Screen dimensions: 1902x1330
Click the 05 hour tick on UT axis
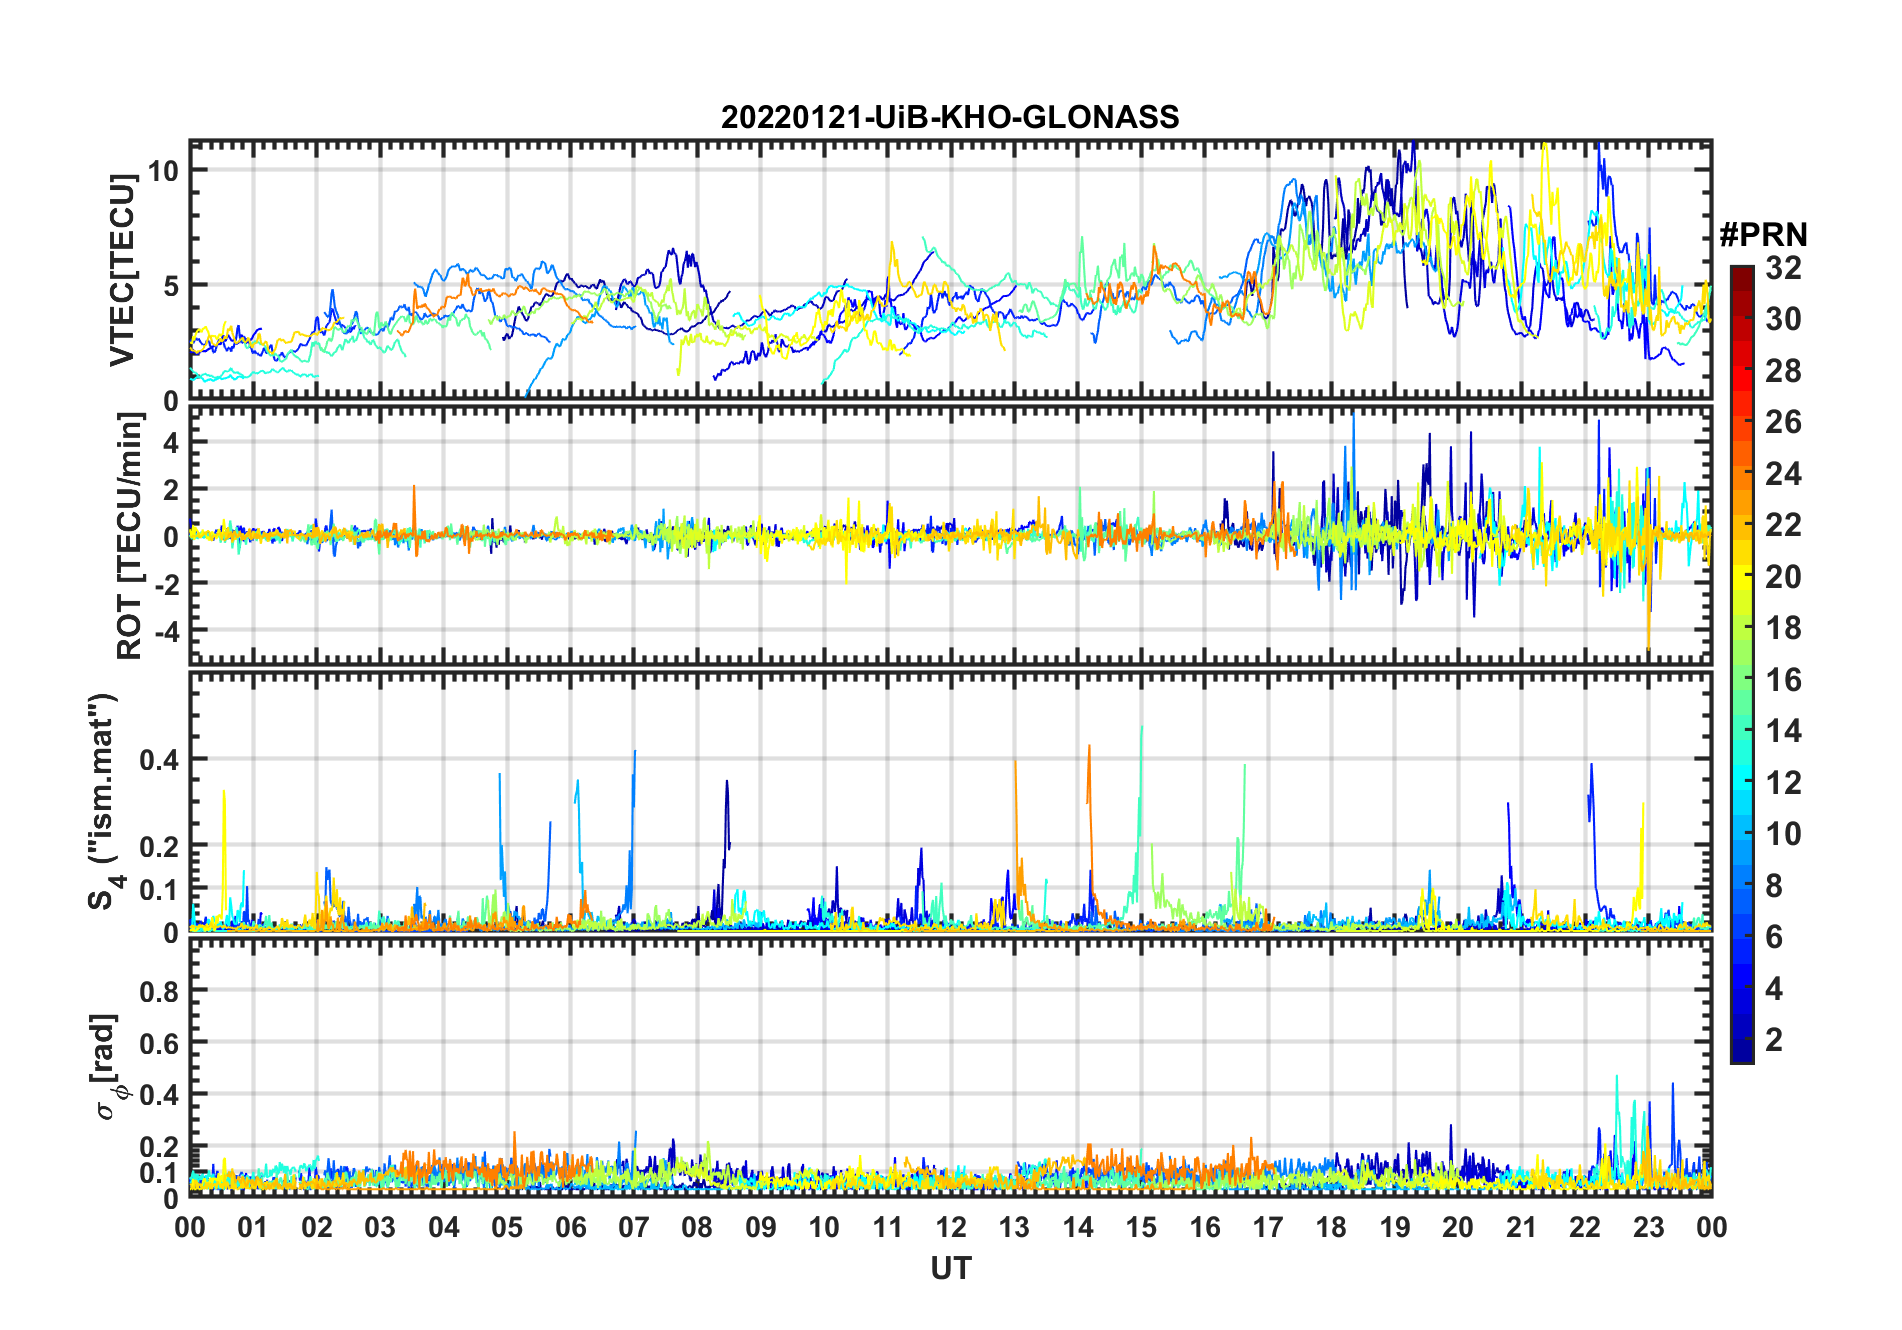click(507, 1227)
